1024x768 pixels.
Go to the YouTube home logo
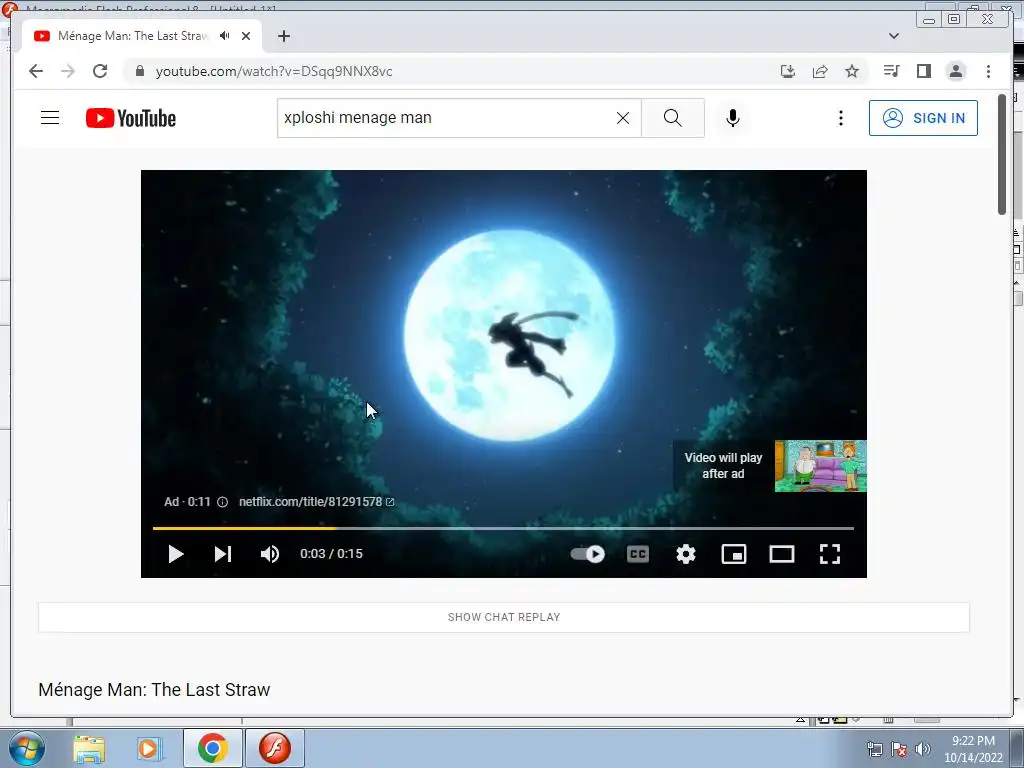click(x=131, y=118)
